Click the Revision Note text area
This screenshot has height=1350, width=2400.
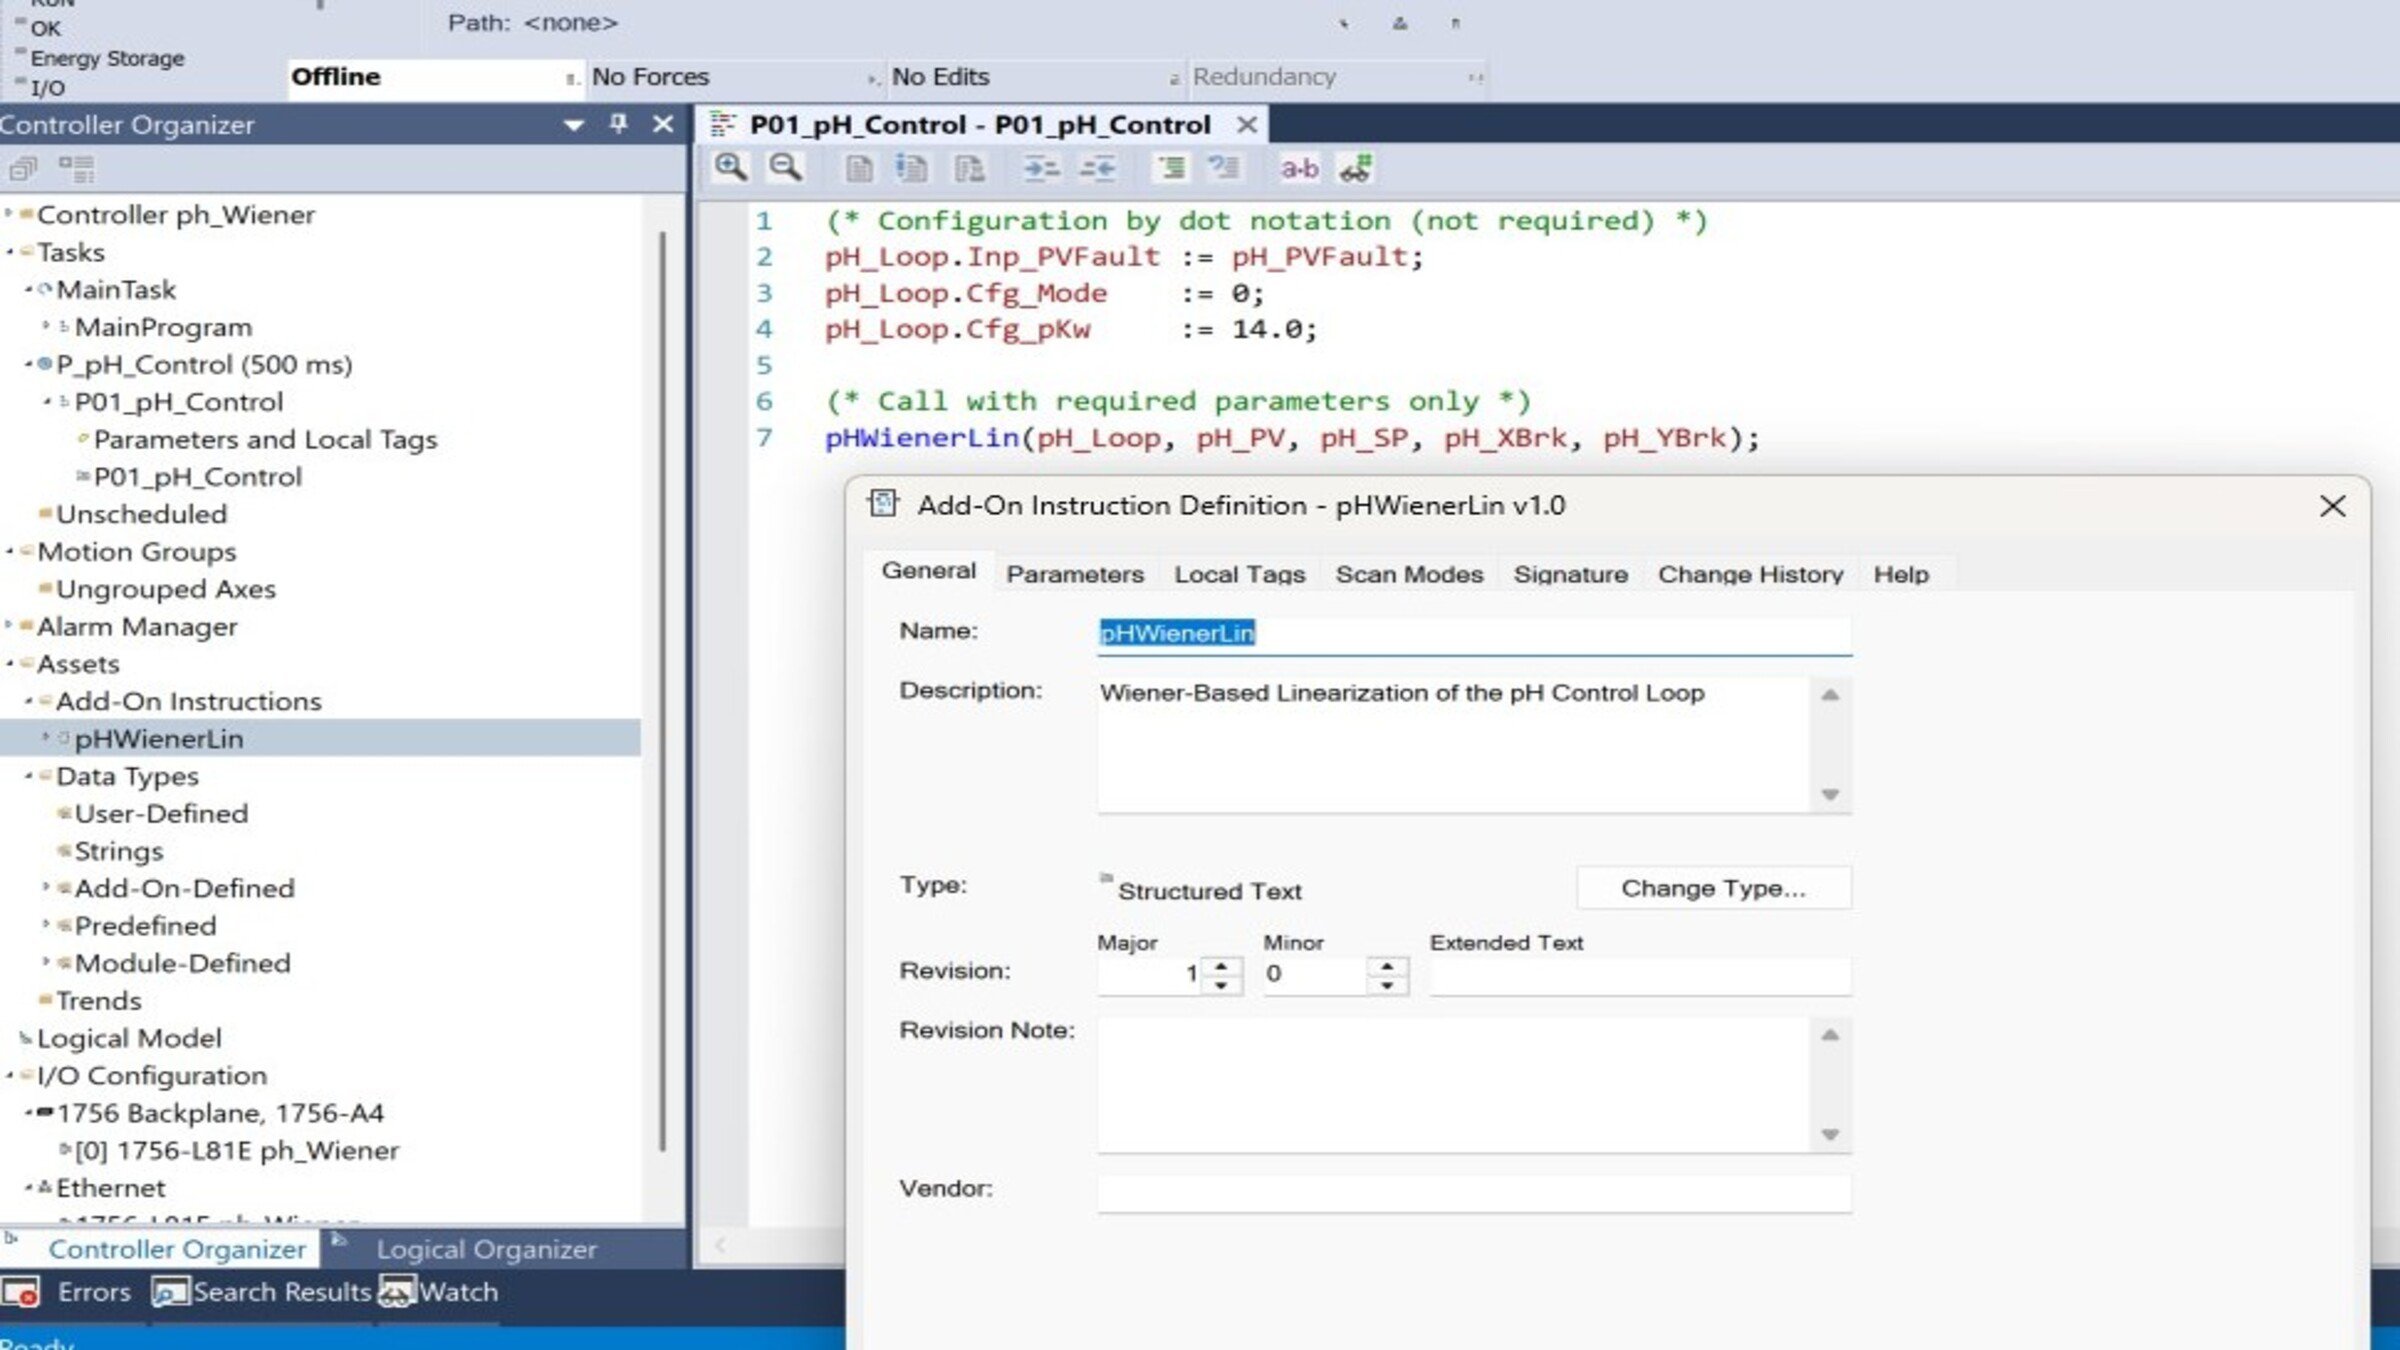[1454, 1085]
